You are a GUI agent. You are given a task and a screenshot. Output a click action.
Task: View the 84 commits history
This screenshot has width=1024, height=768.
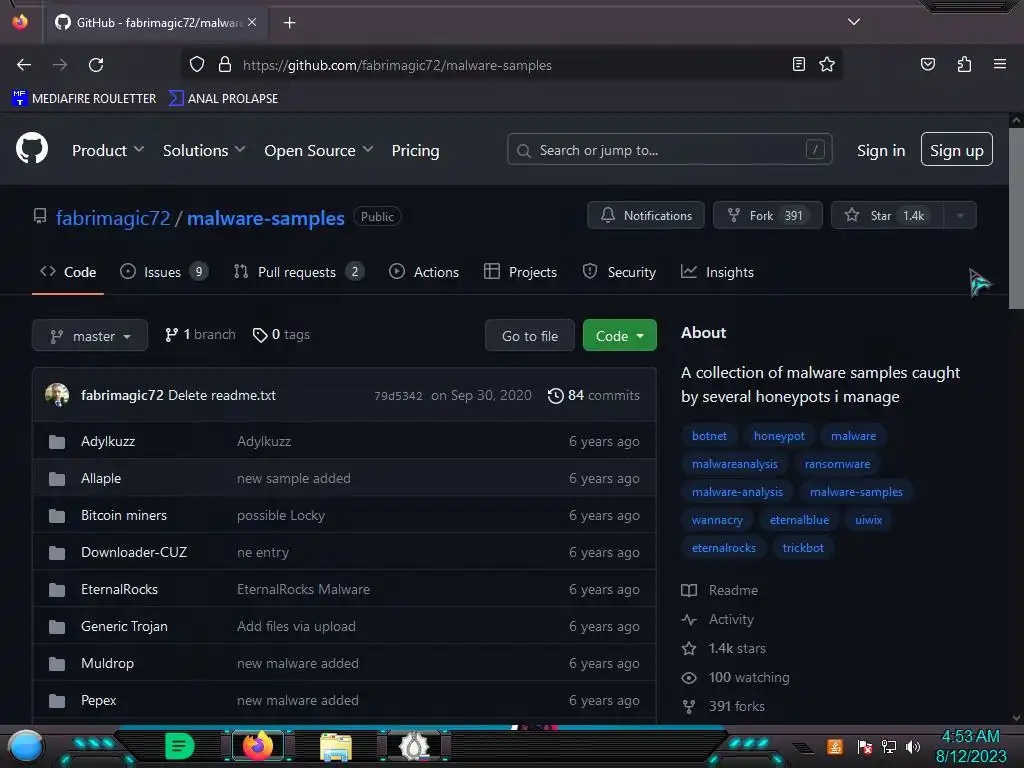coord(594,395)
